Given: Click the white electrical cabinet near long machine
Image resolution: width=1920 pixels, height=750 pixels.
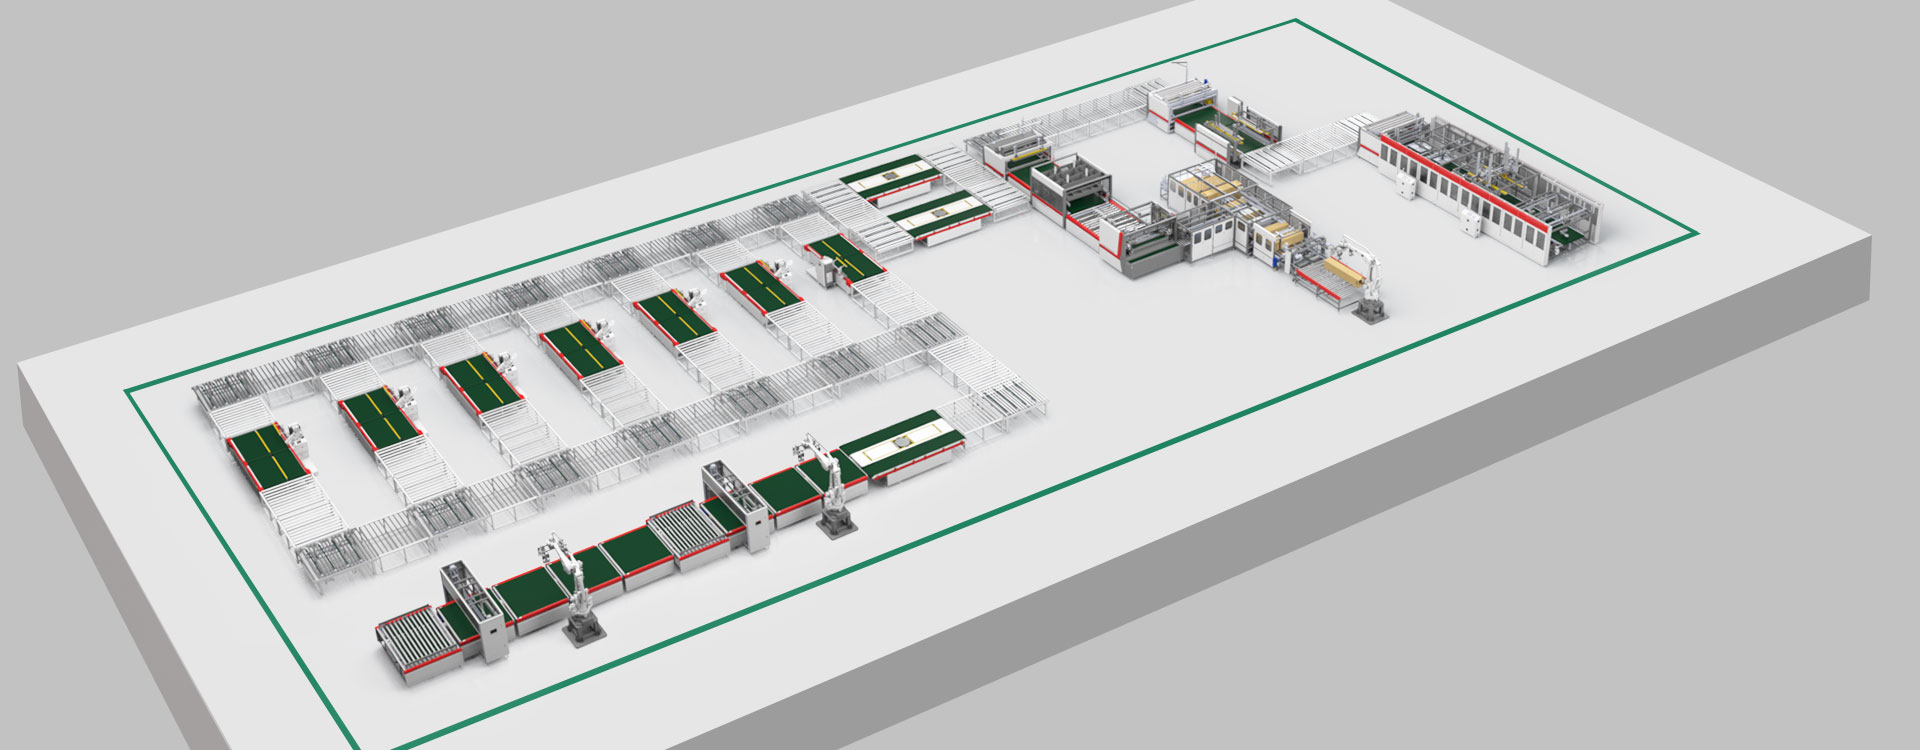Looking at the screenshot, I should coord(1408,188).
